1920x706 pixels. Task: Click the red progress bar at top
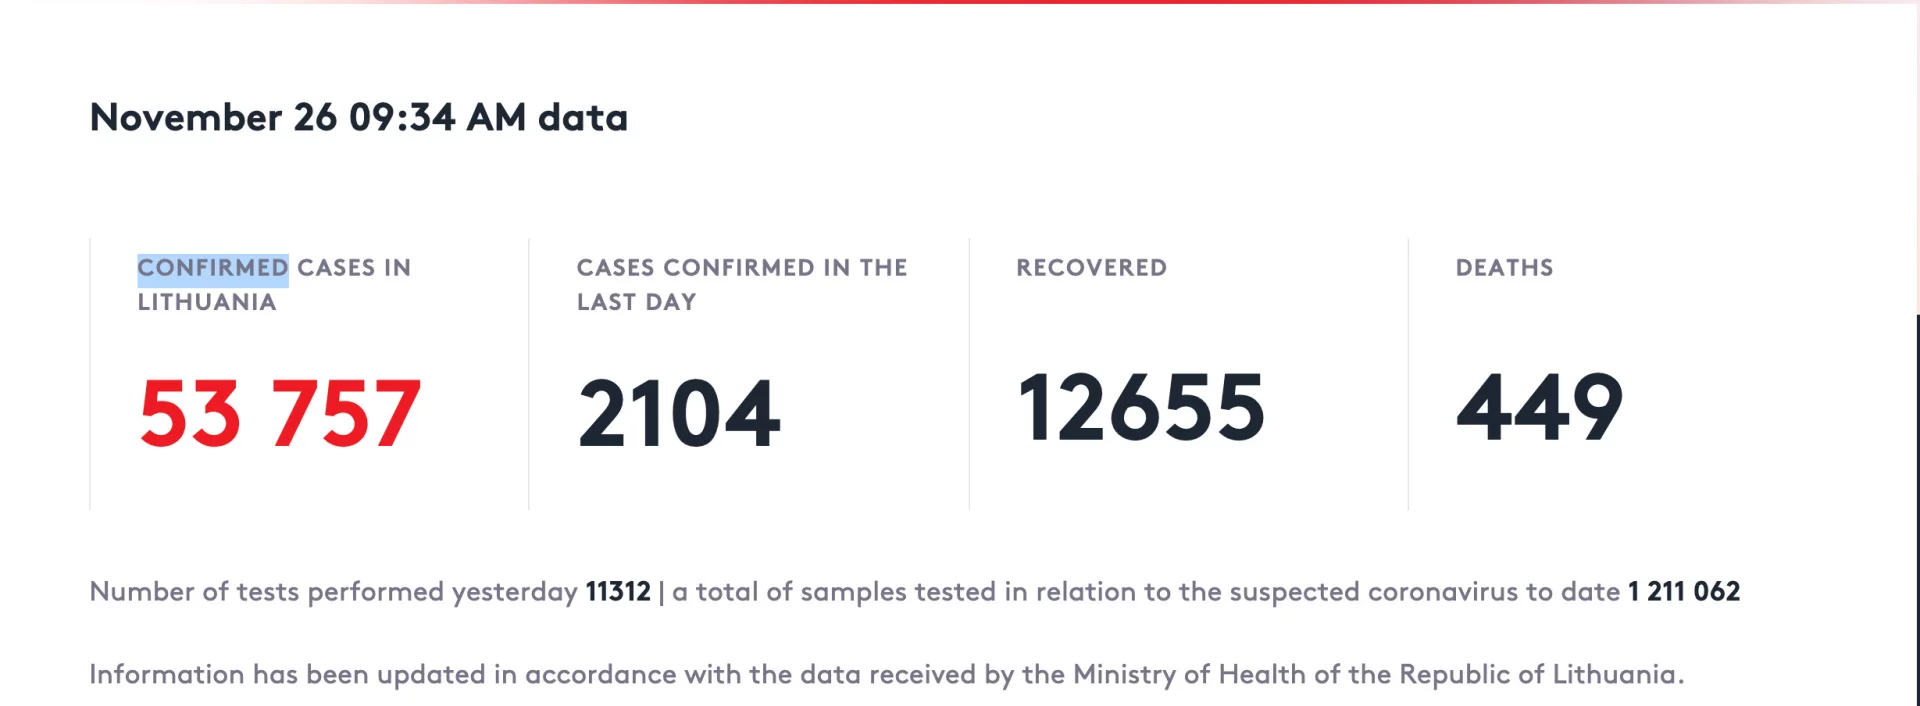960,2
